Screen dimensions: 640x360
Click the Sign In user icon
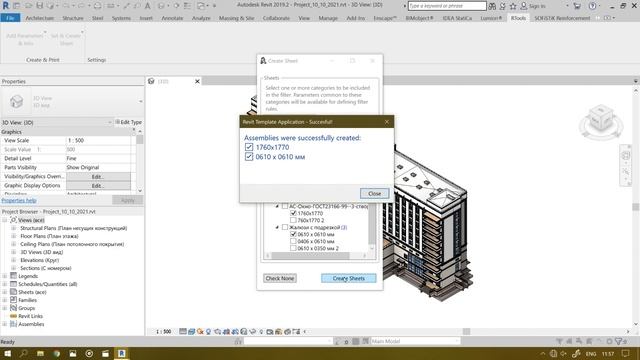coord(524,6)
